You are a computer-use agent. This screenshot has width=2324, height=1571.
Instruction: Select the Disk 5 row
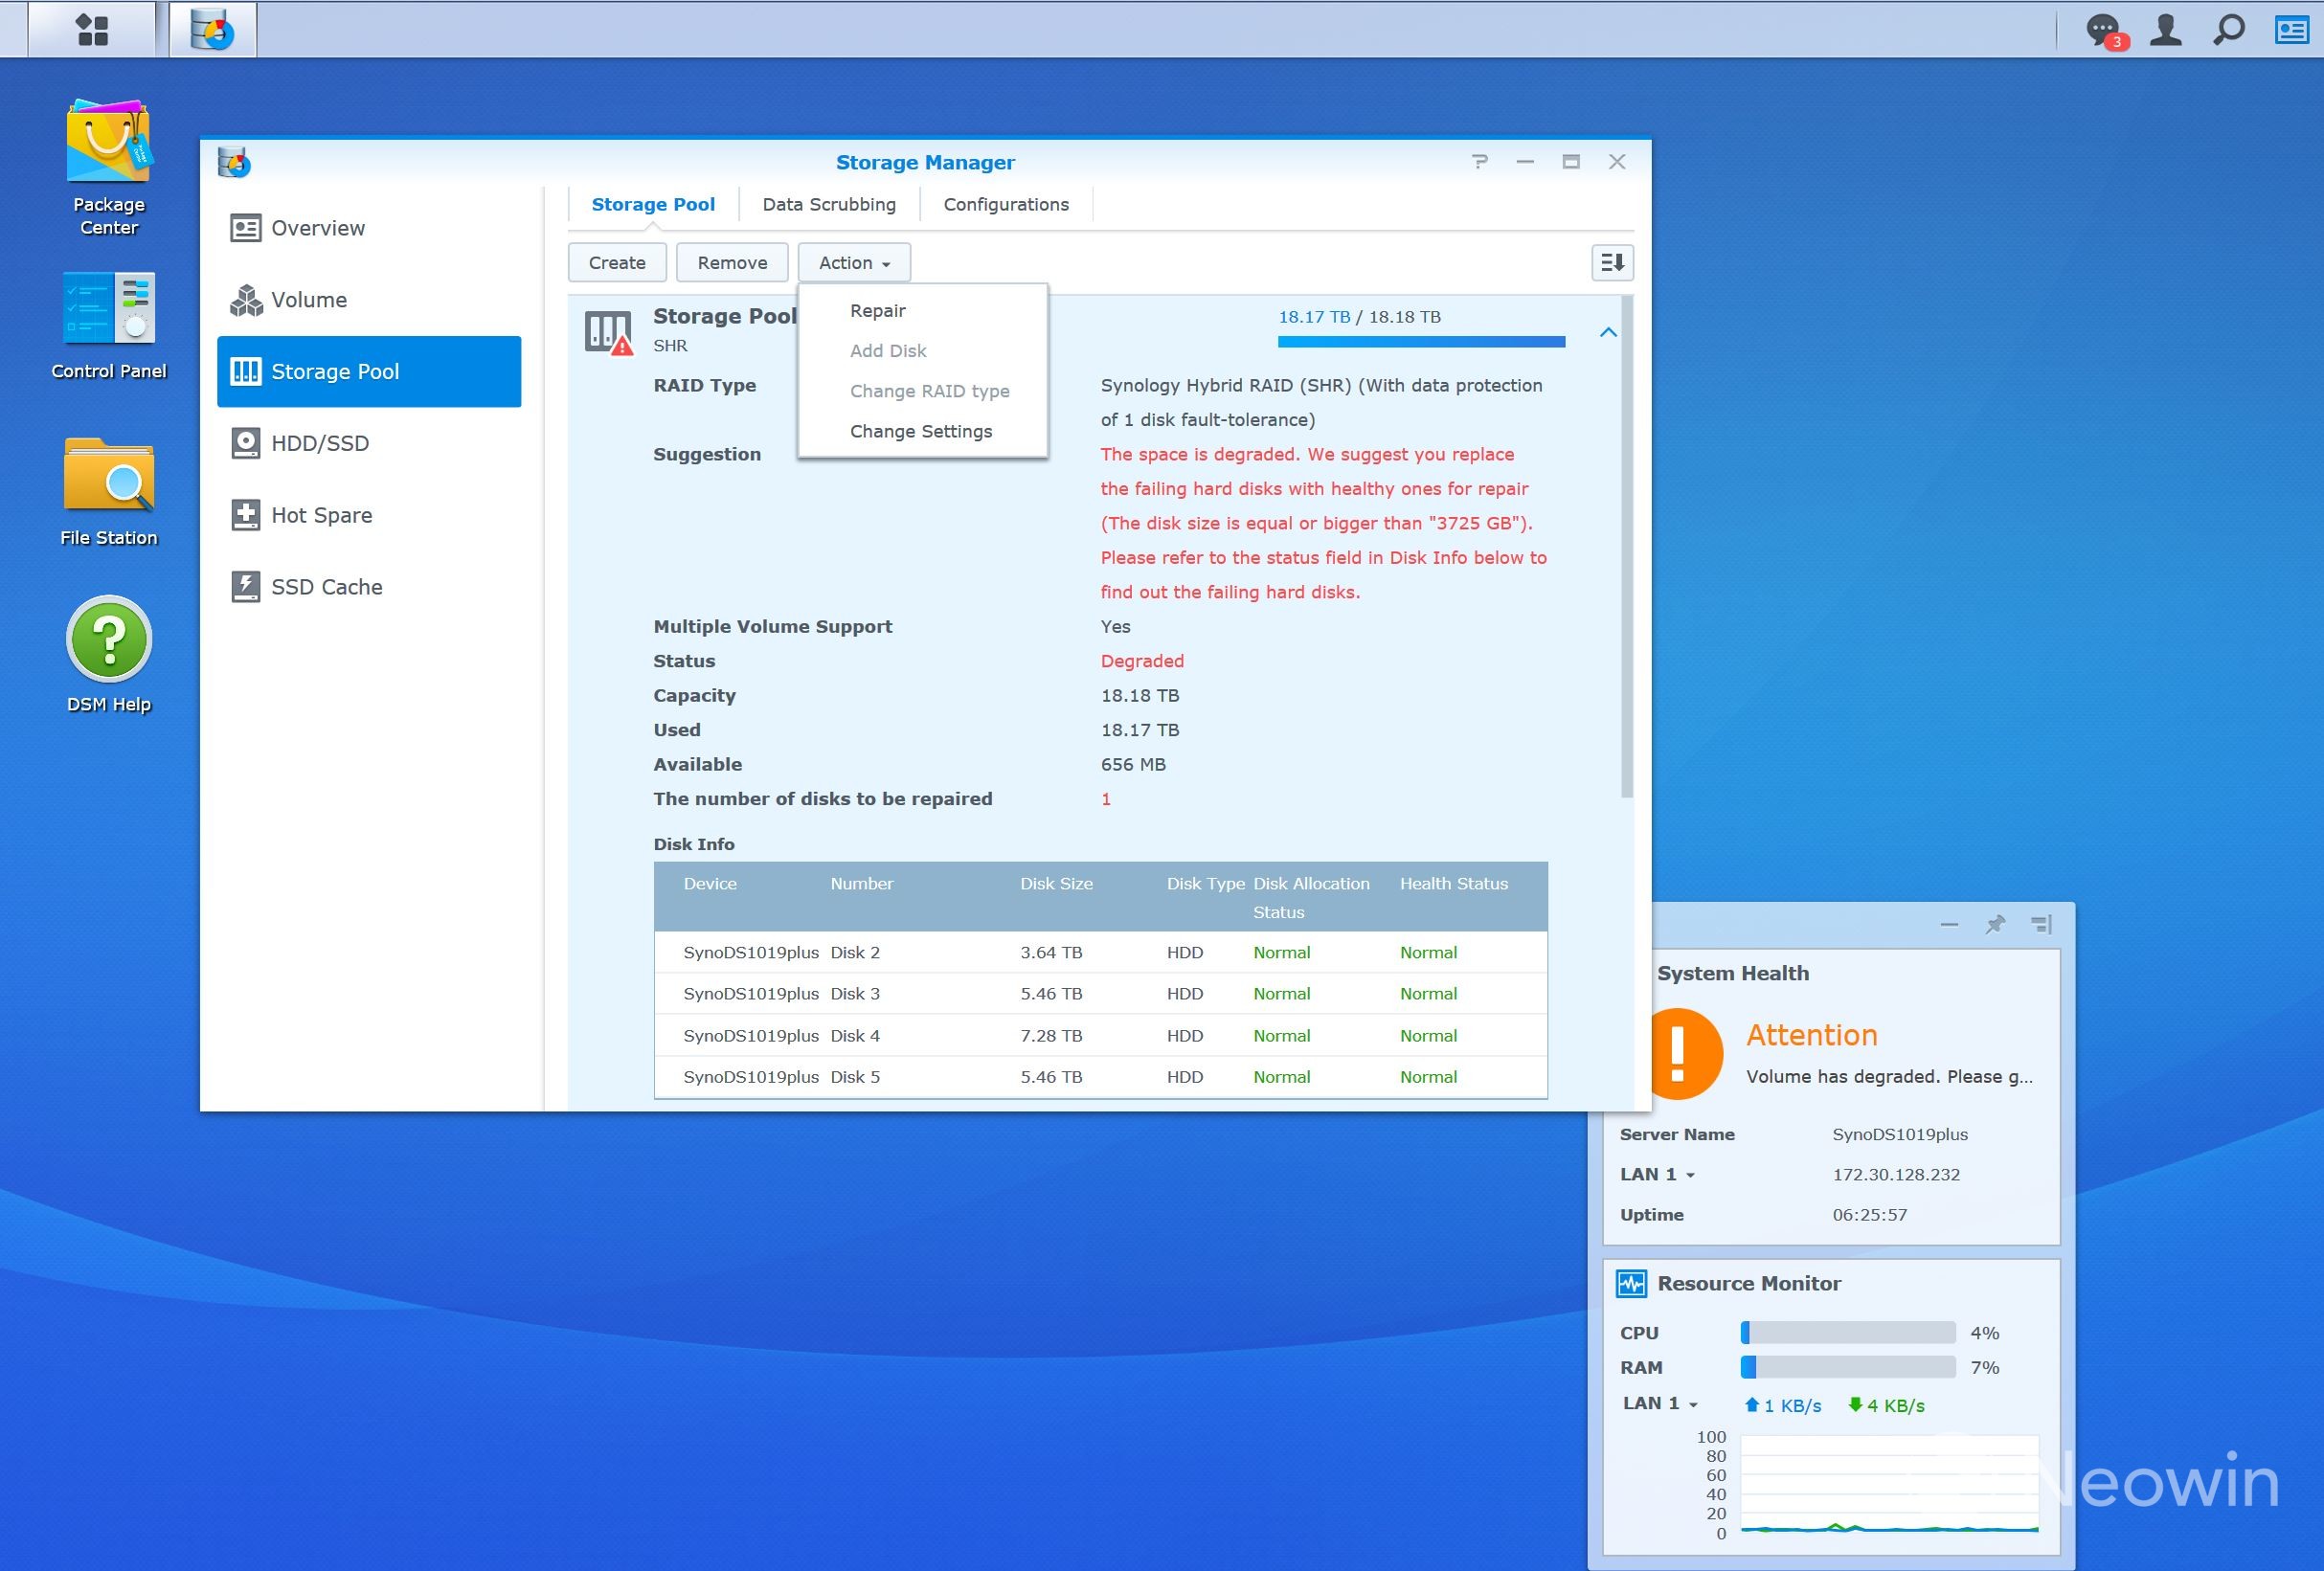pyautogui.click(x=1100, y=1077)
